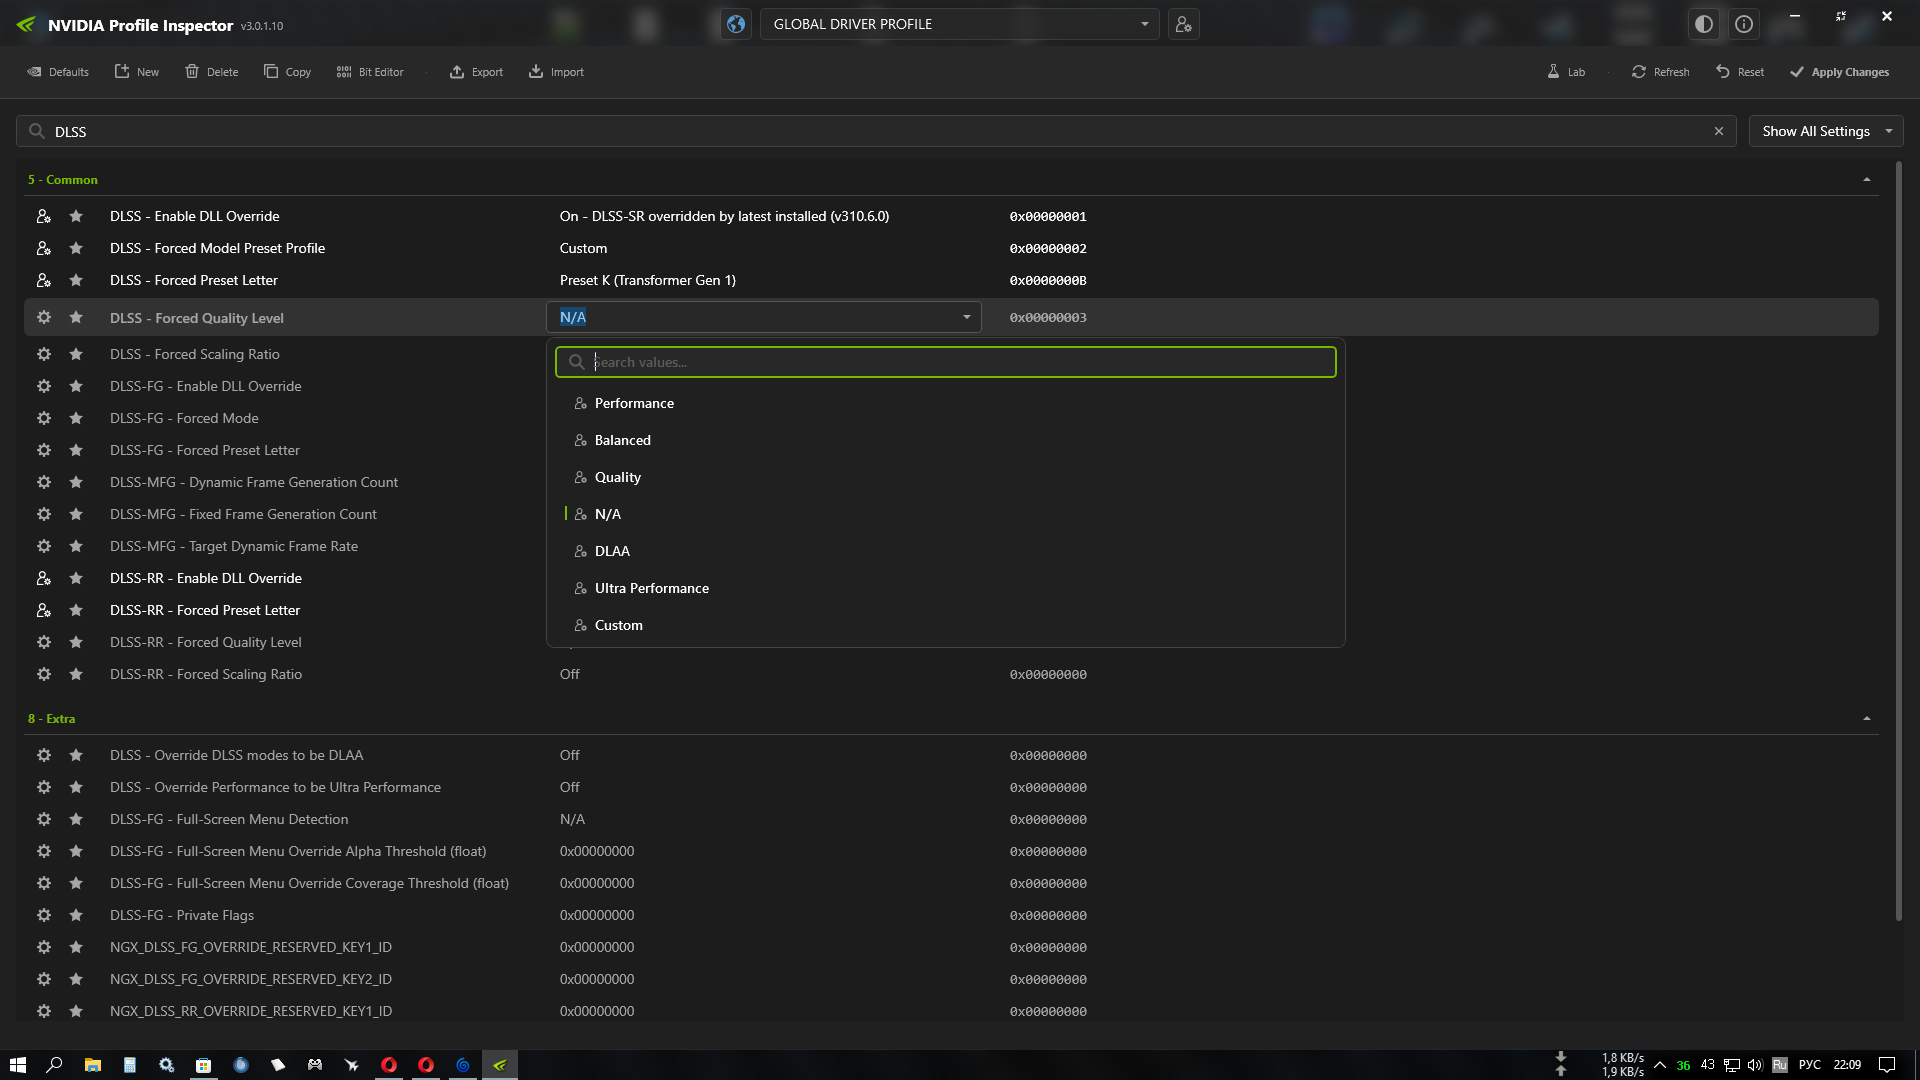1920x1080 pixels.
Task: Delete the current profile
Action: (212, 72)
